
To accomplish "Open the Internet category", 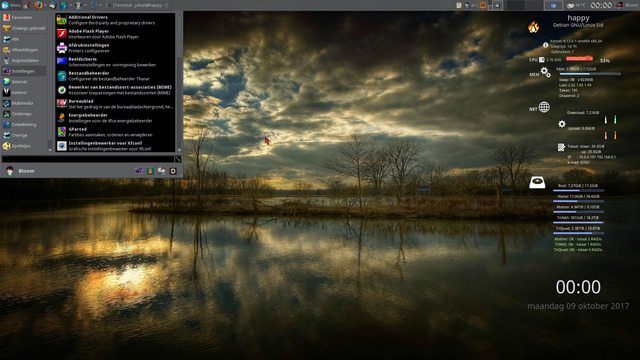I will click(24, 82).
